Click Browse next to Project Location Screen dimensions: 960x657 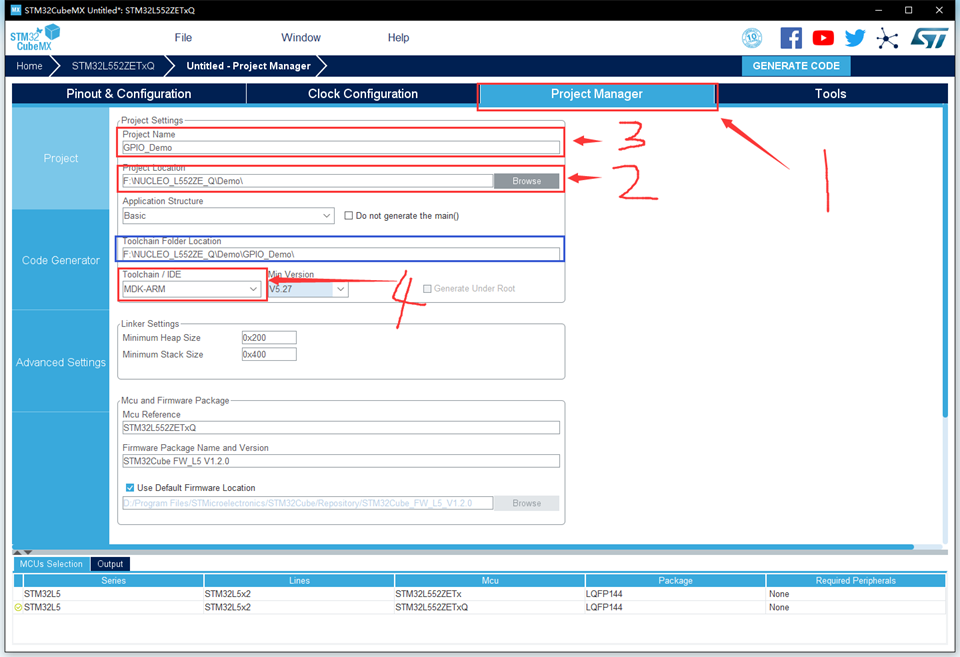pos(526,181)
